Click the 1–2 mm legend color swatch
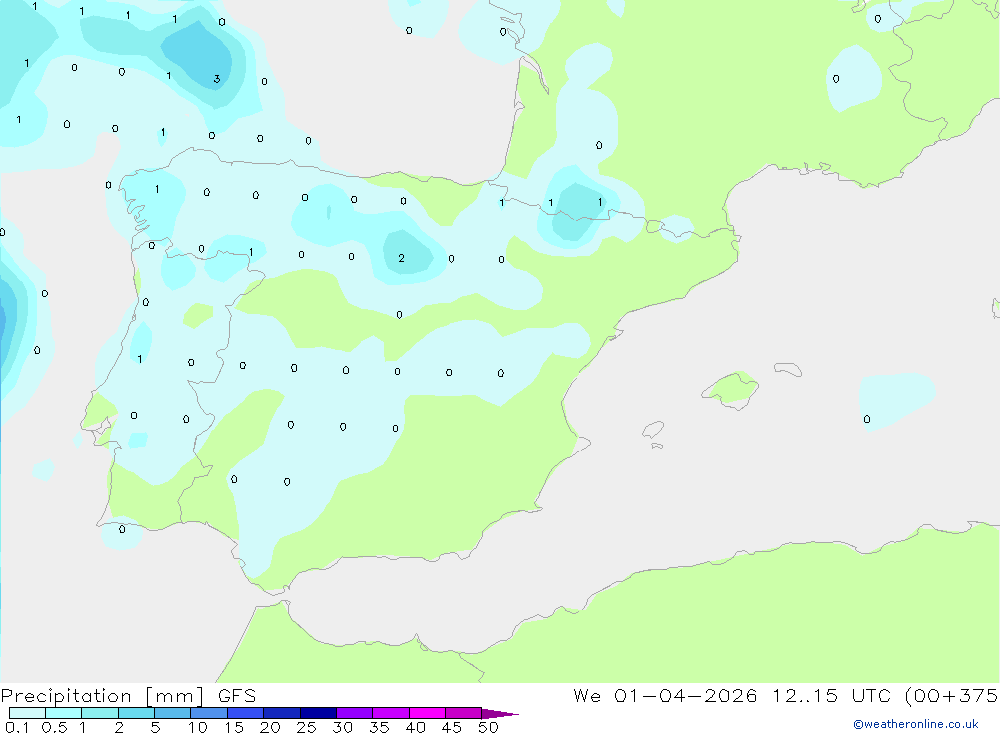This screenshot has height=733, width=1000. click(x=100, y=713)
